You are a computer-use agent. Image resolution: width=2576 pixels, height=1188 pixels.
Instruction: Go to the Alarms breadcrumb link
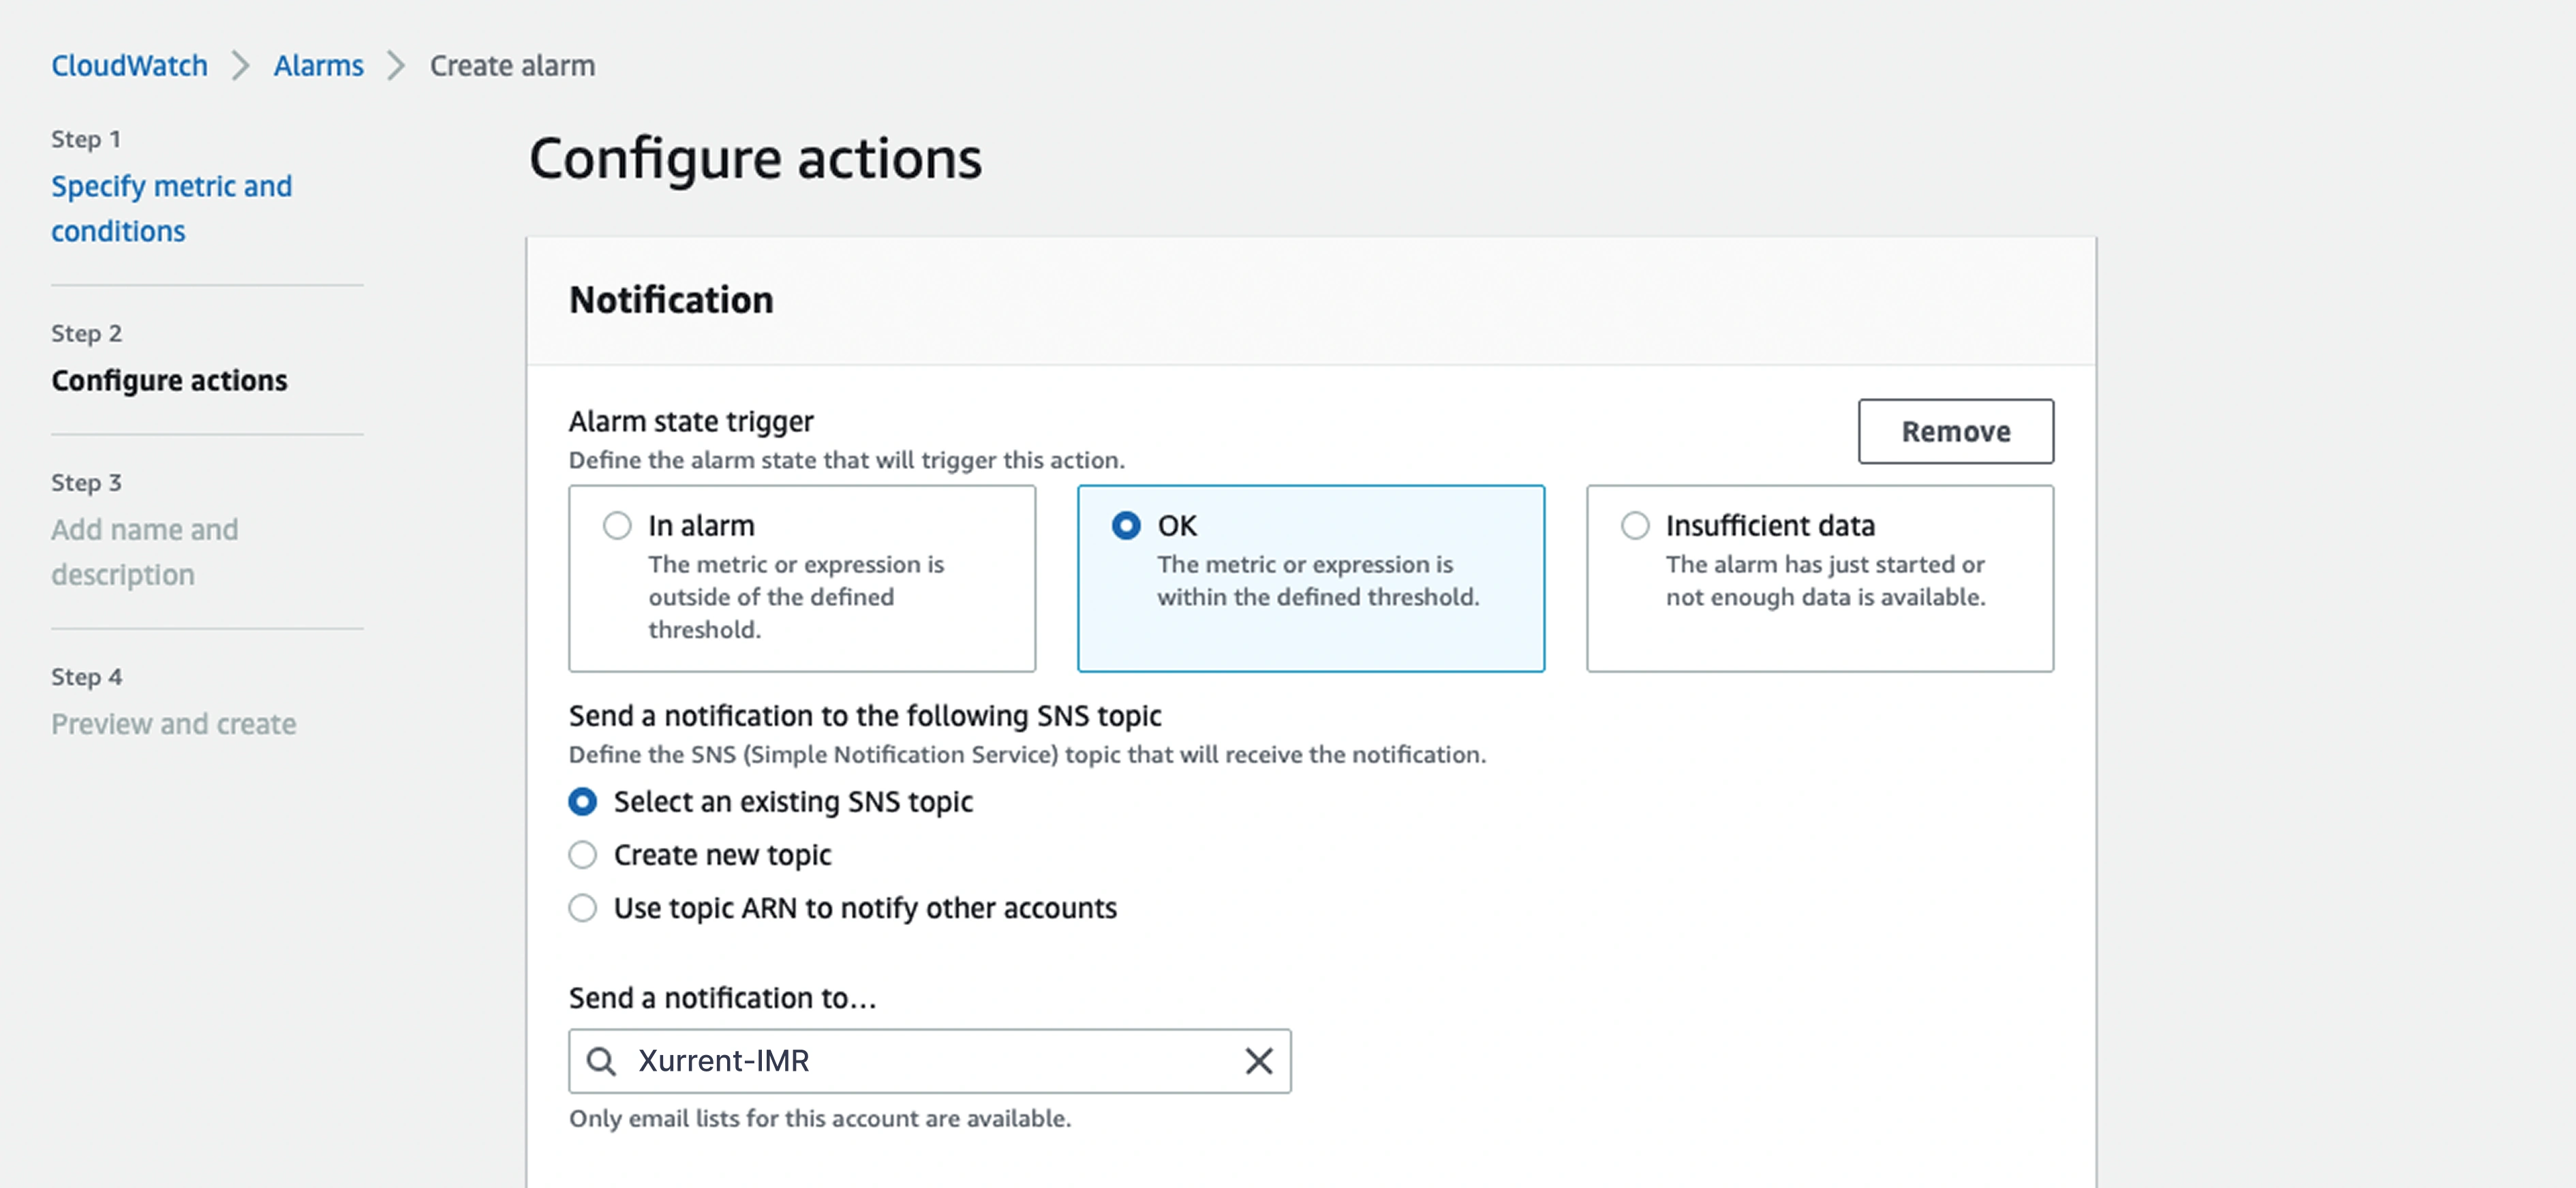(x=319, y=66)
